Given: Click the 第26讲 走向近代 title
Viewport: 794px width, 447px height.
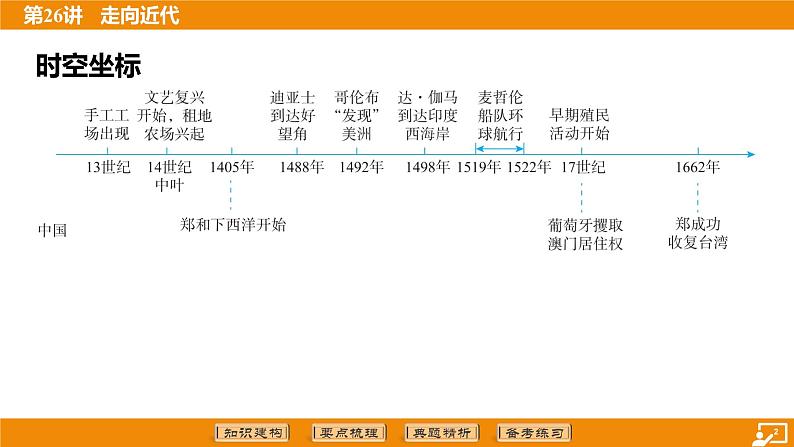Looking at the screenshot, I should 101,15.
